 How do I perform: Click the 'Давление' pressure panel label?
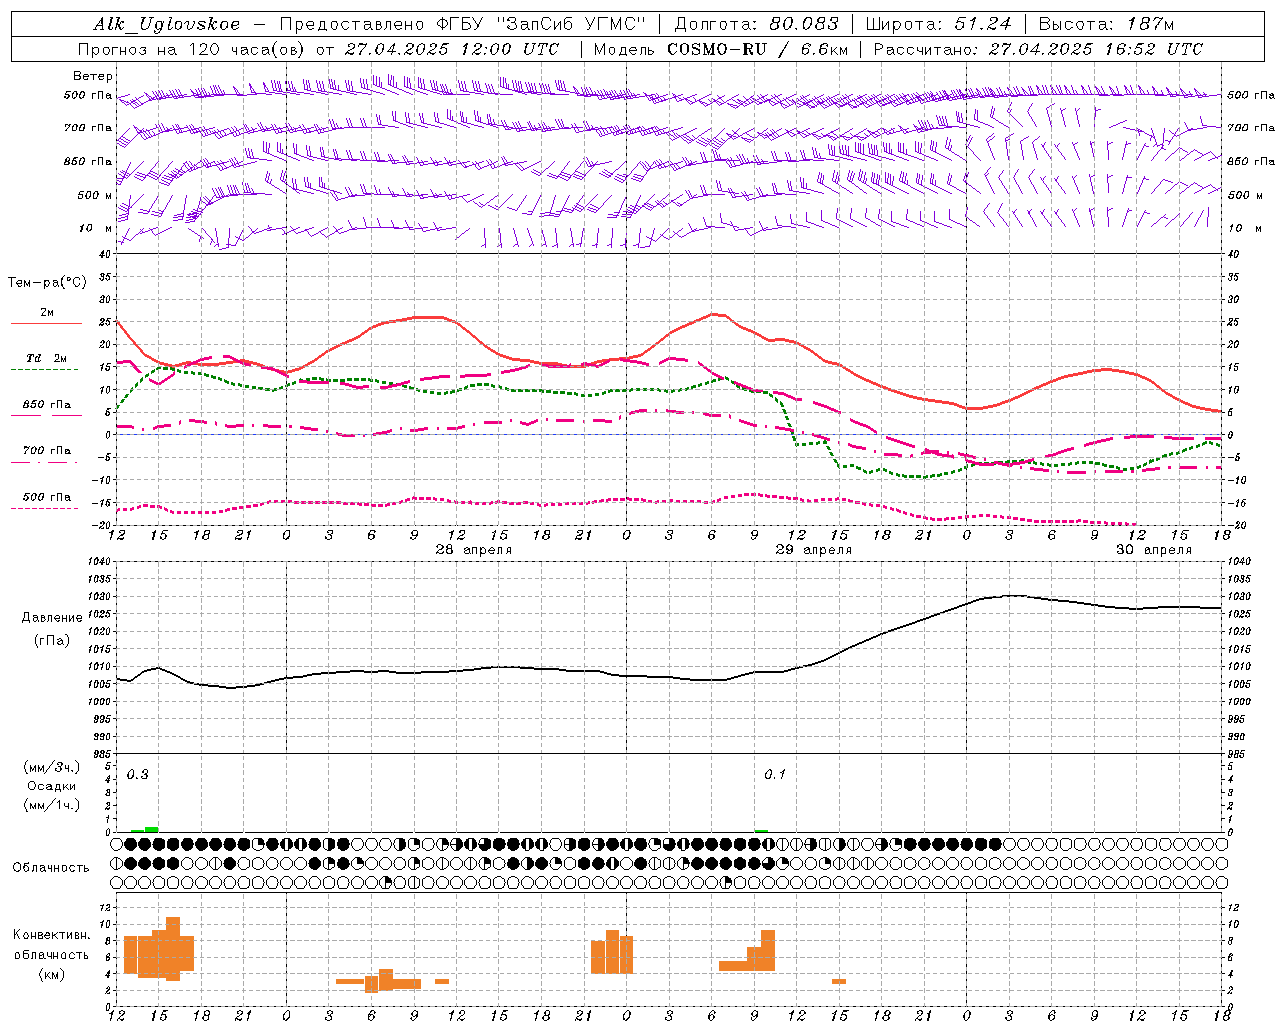[x=52, y=618]
